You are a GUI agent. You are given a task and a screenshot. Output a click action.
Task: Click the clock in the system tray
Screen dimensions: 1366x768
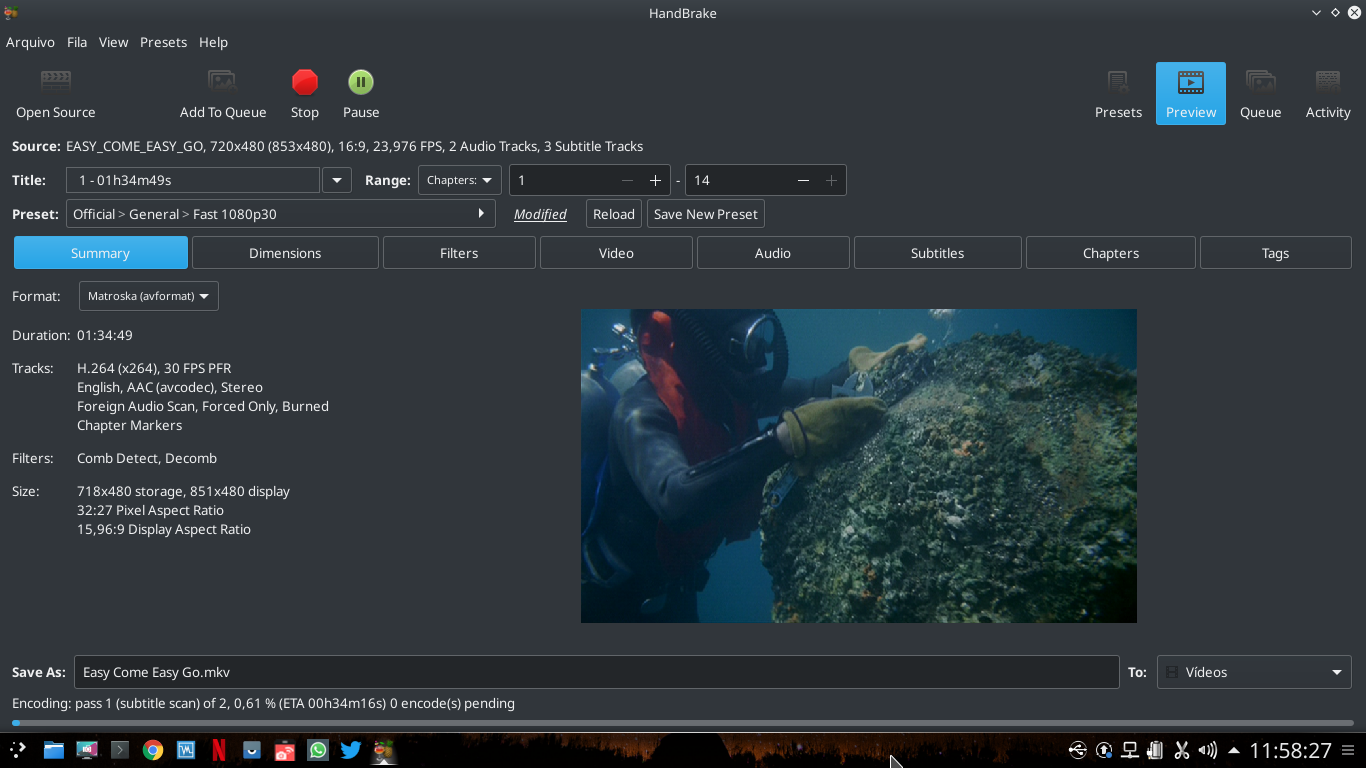coord(1290,750)
